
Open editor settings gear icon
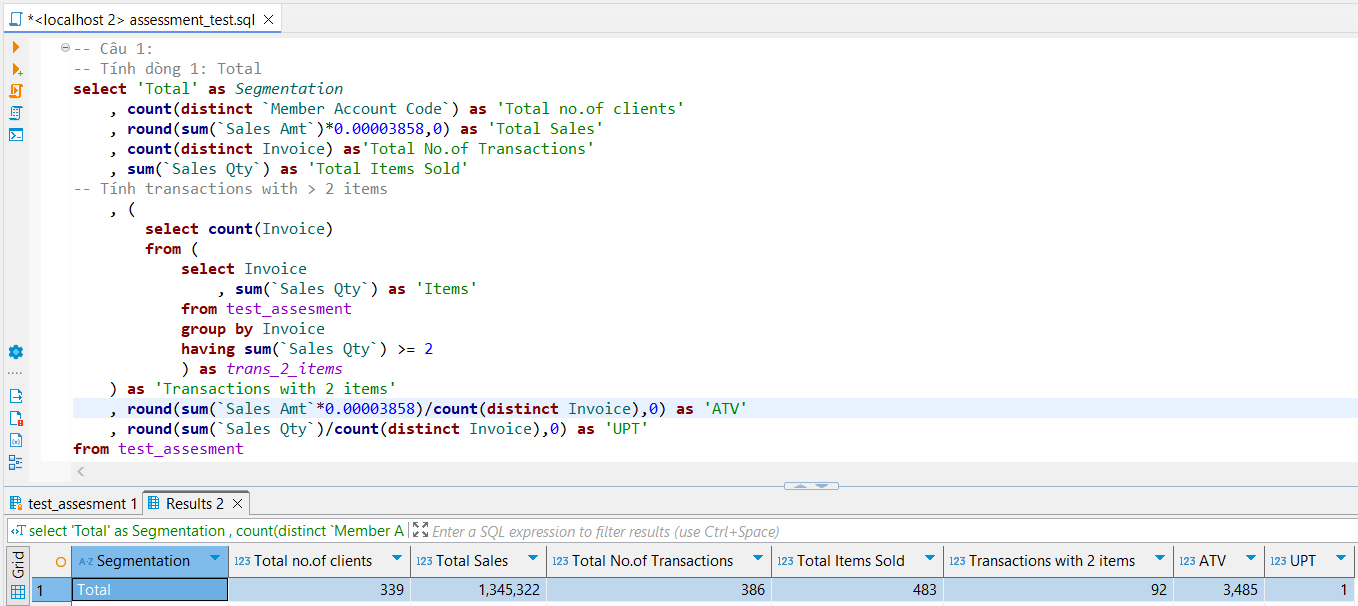click(x=16, y=352)
